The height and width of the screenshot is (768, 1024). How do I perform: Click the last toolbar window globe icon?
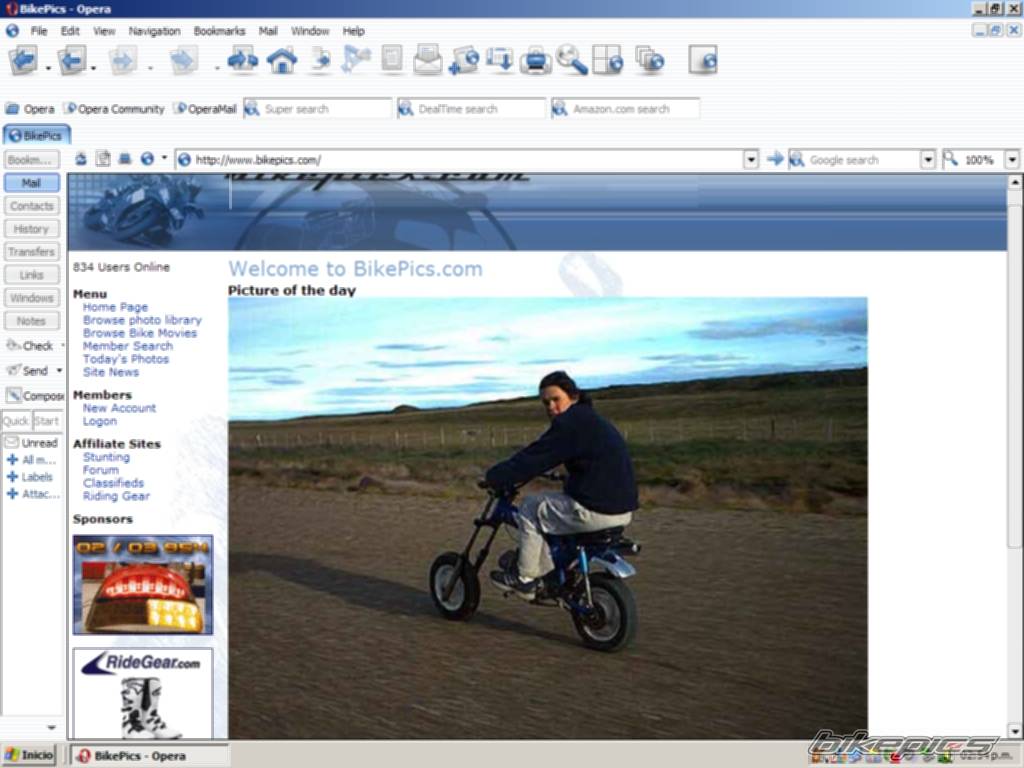coord(703,60)
